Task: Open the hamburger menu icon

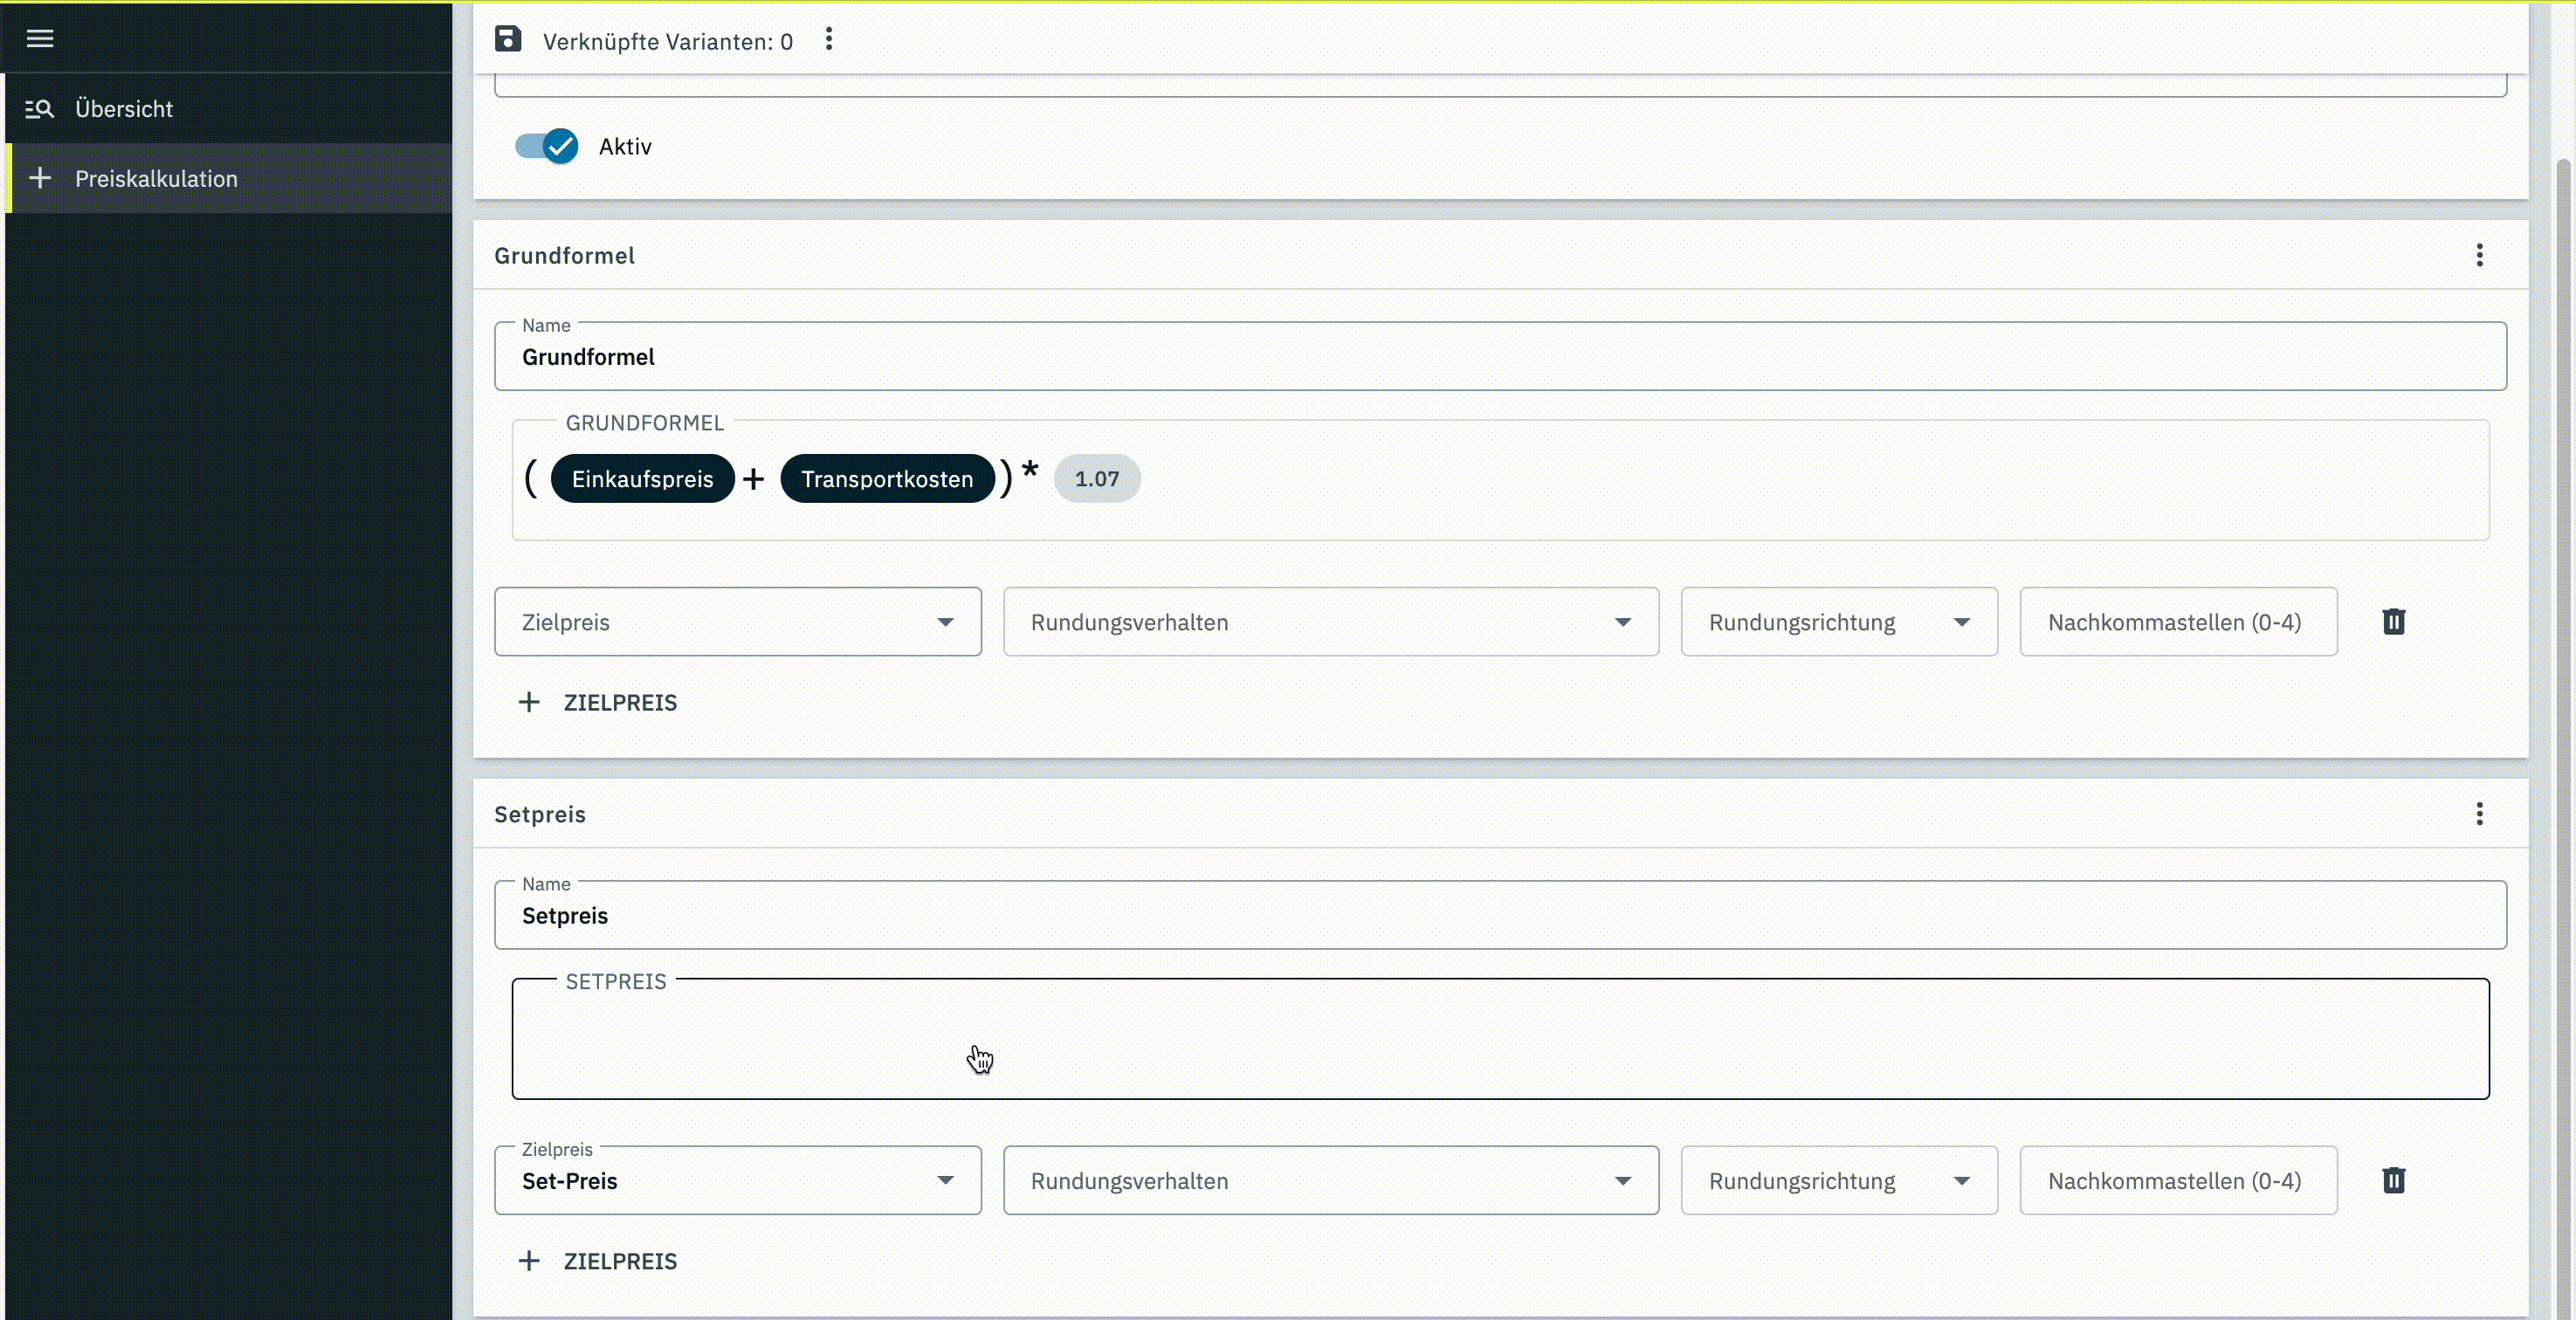Action: [40, 38]
